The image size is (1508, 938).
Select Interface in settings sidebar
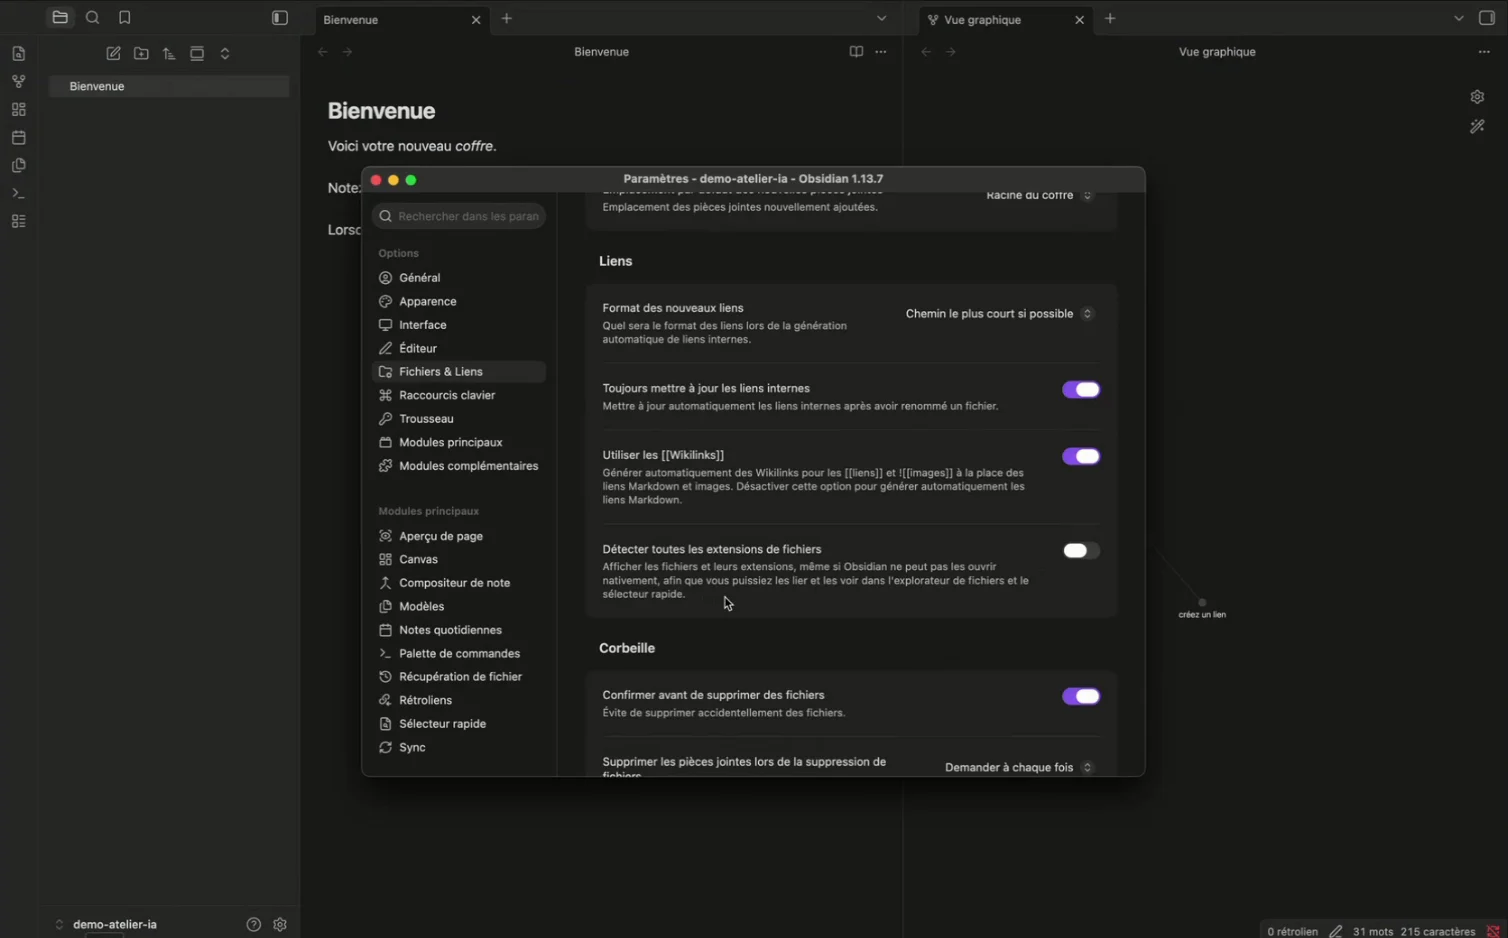pos(459,325)
